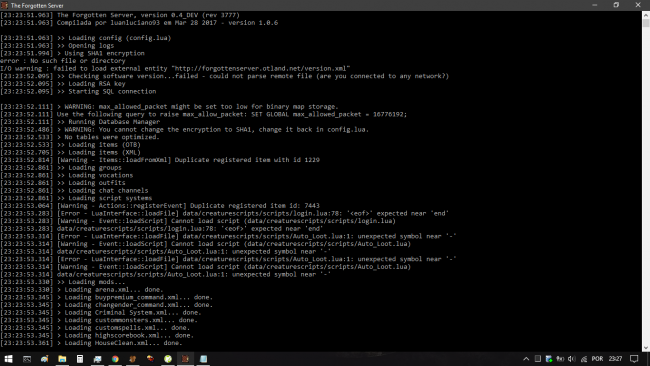The image size is (650, 366).
Task: Minimize the Forgotten Server window
Action: (595, 5)
